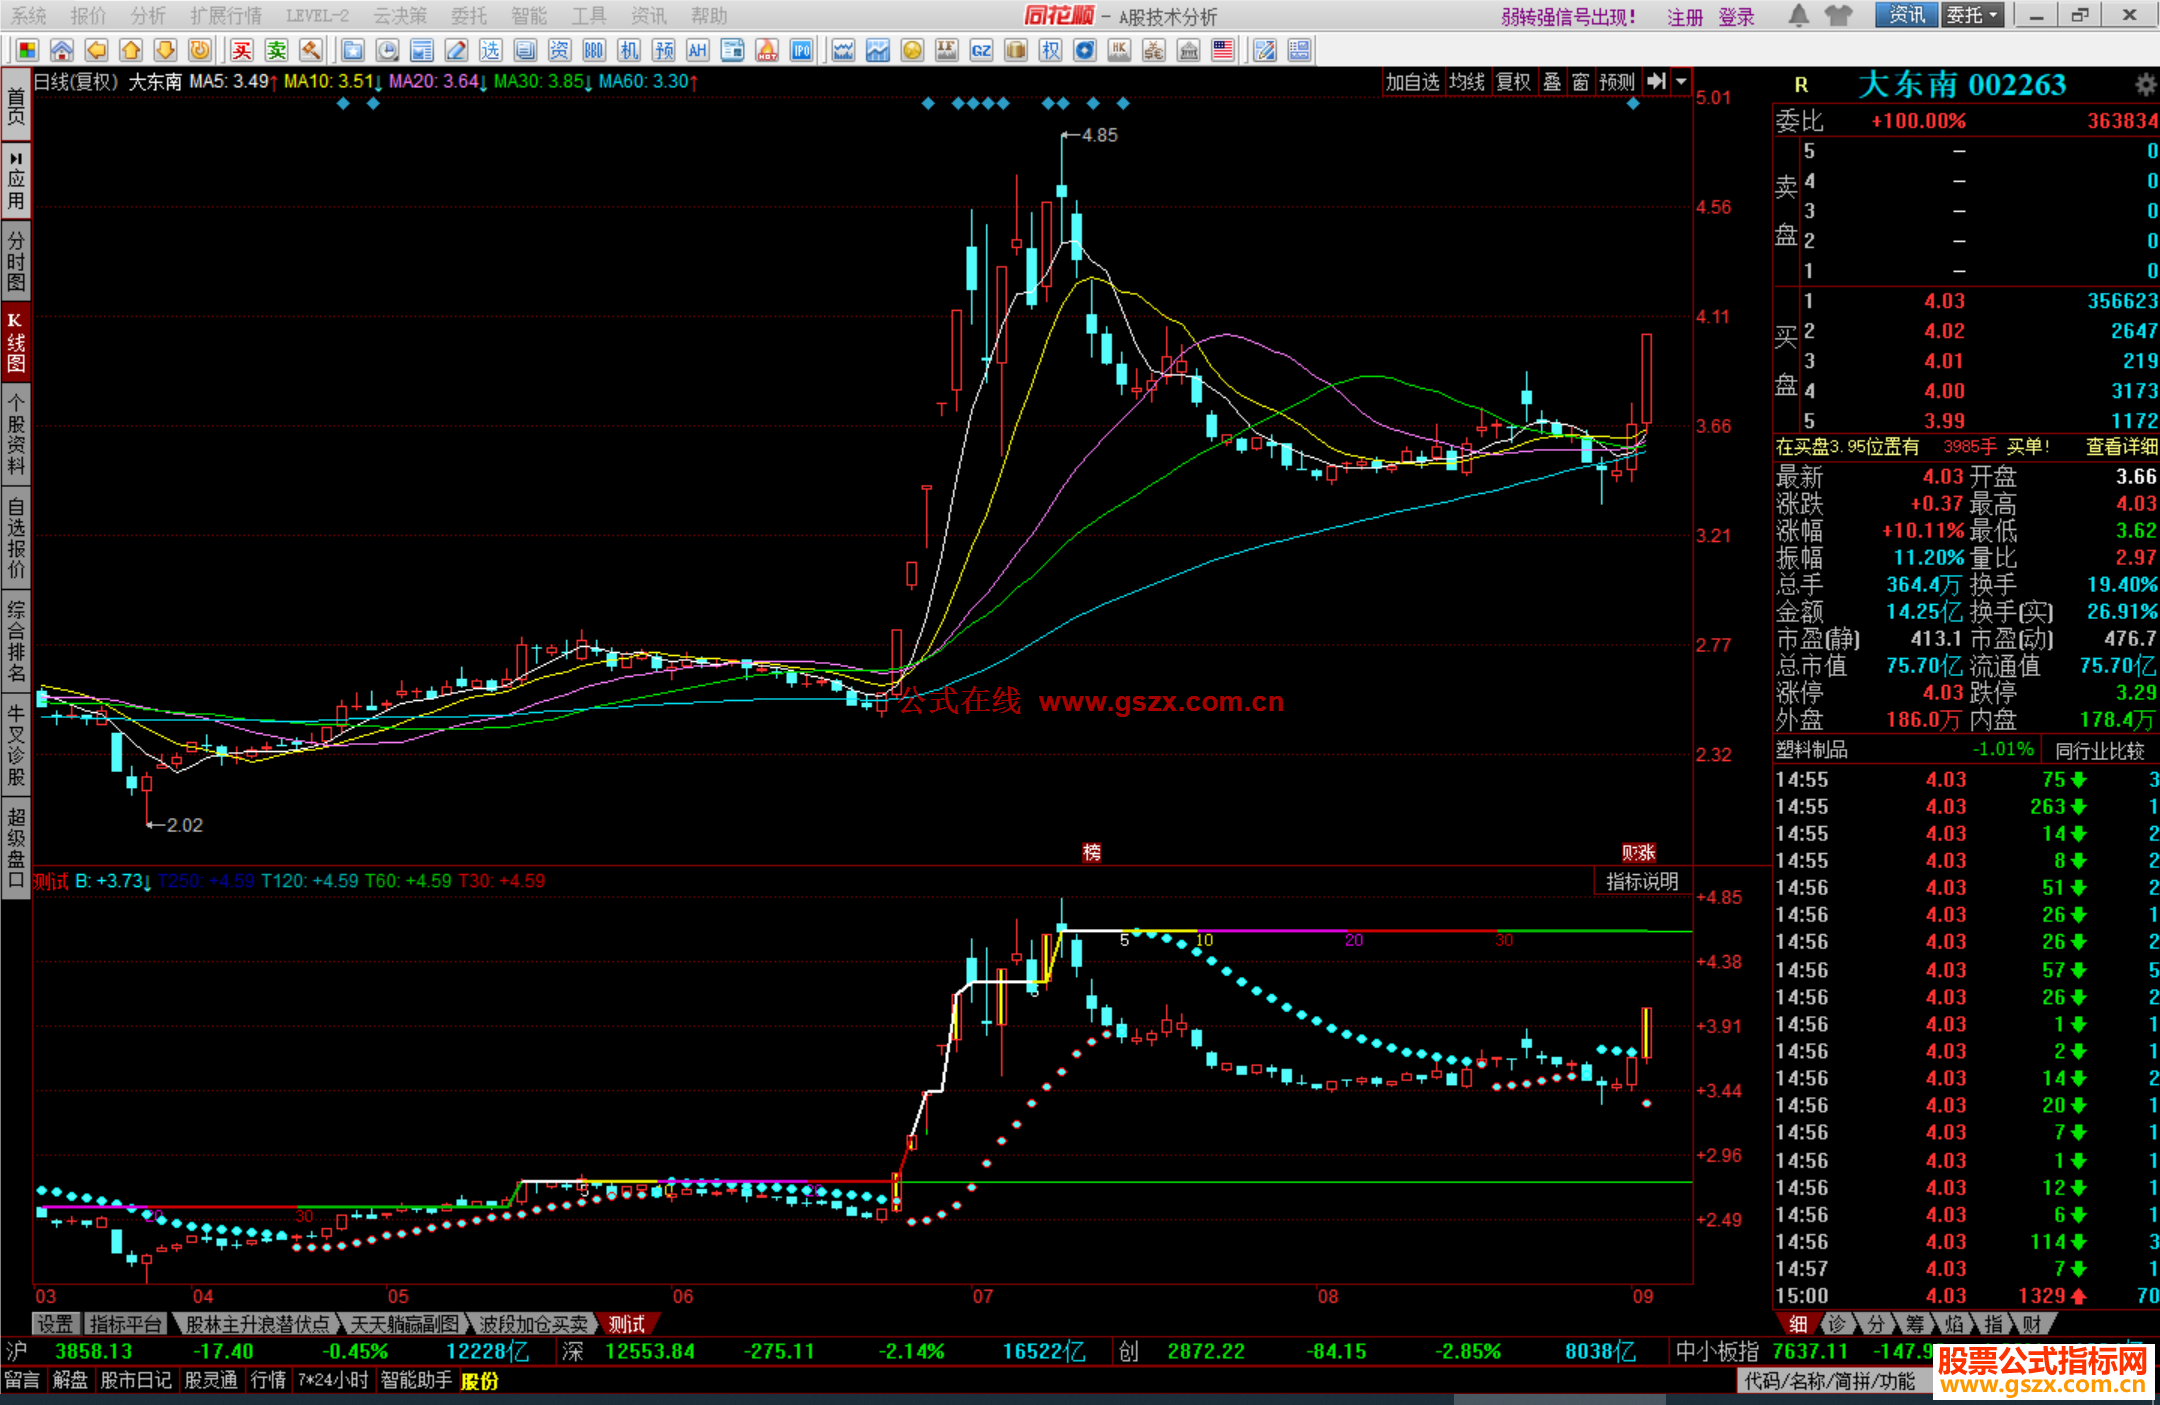The height and width of the screenshot is (1405, 2160).
Task: Click the HOT flame toolbar icon
Action: pos(767,50)
